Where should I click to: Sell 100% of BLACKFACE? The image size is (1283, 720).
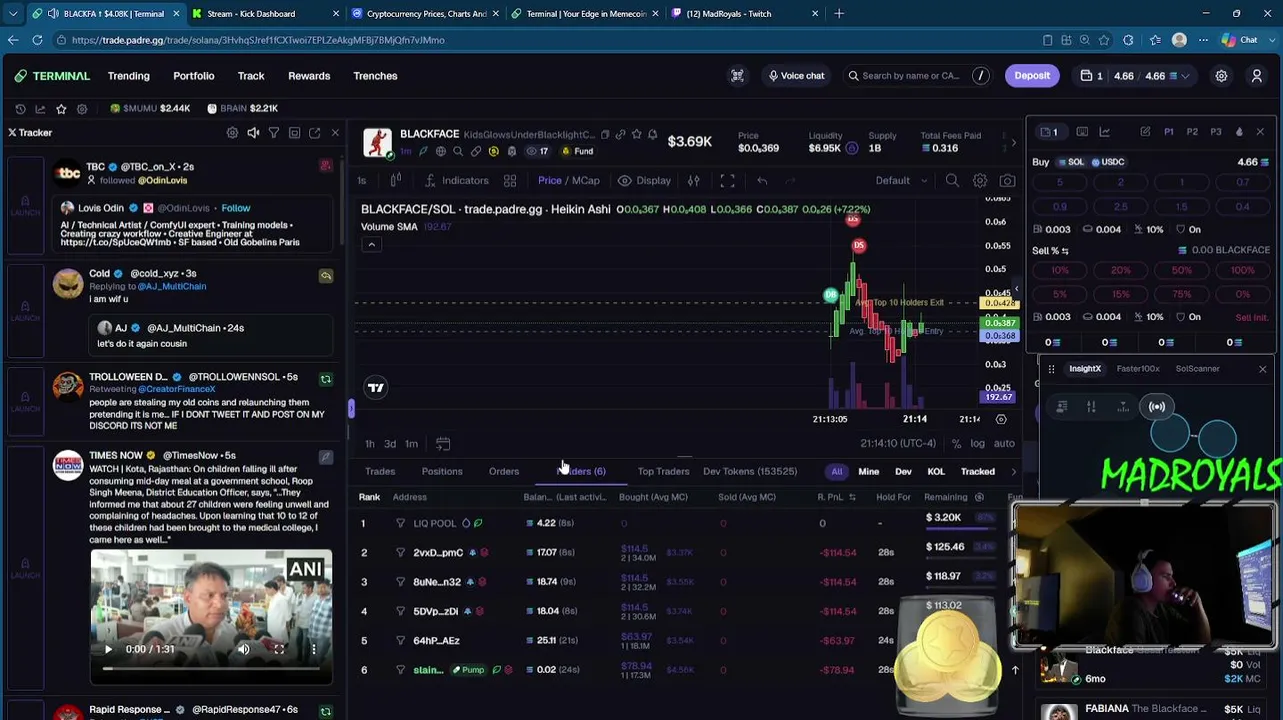[1243, 271]
